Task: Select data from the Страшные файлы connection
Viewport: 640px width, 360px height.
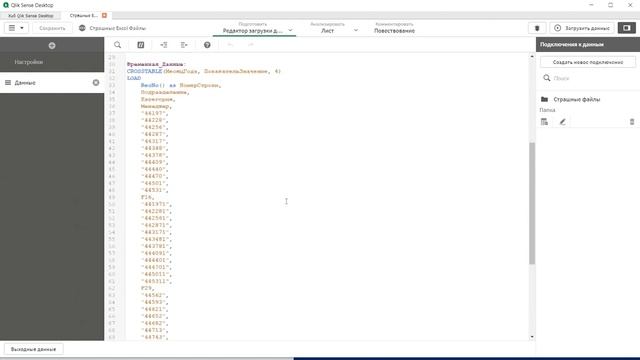Action: click(544, 122)
